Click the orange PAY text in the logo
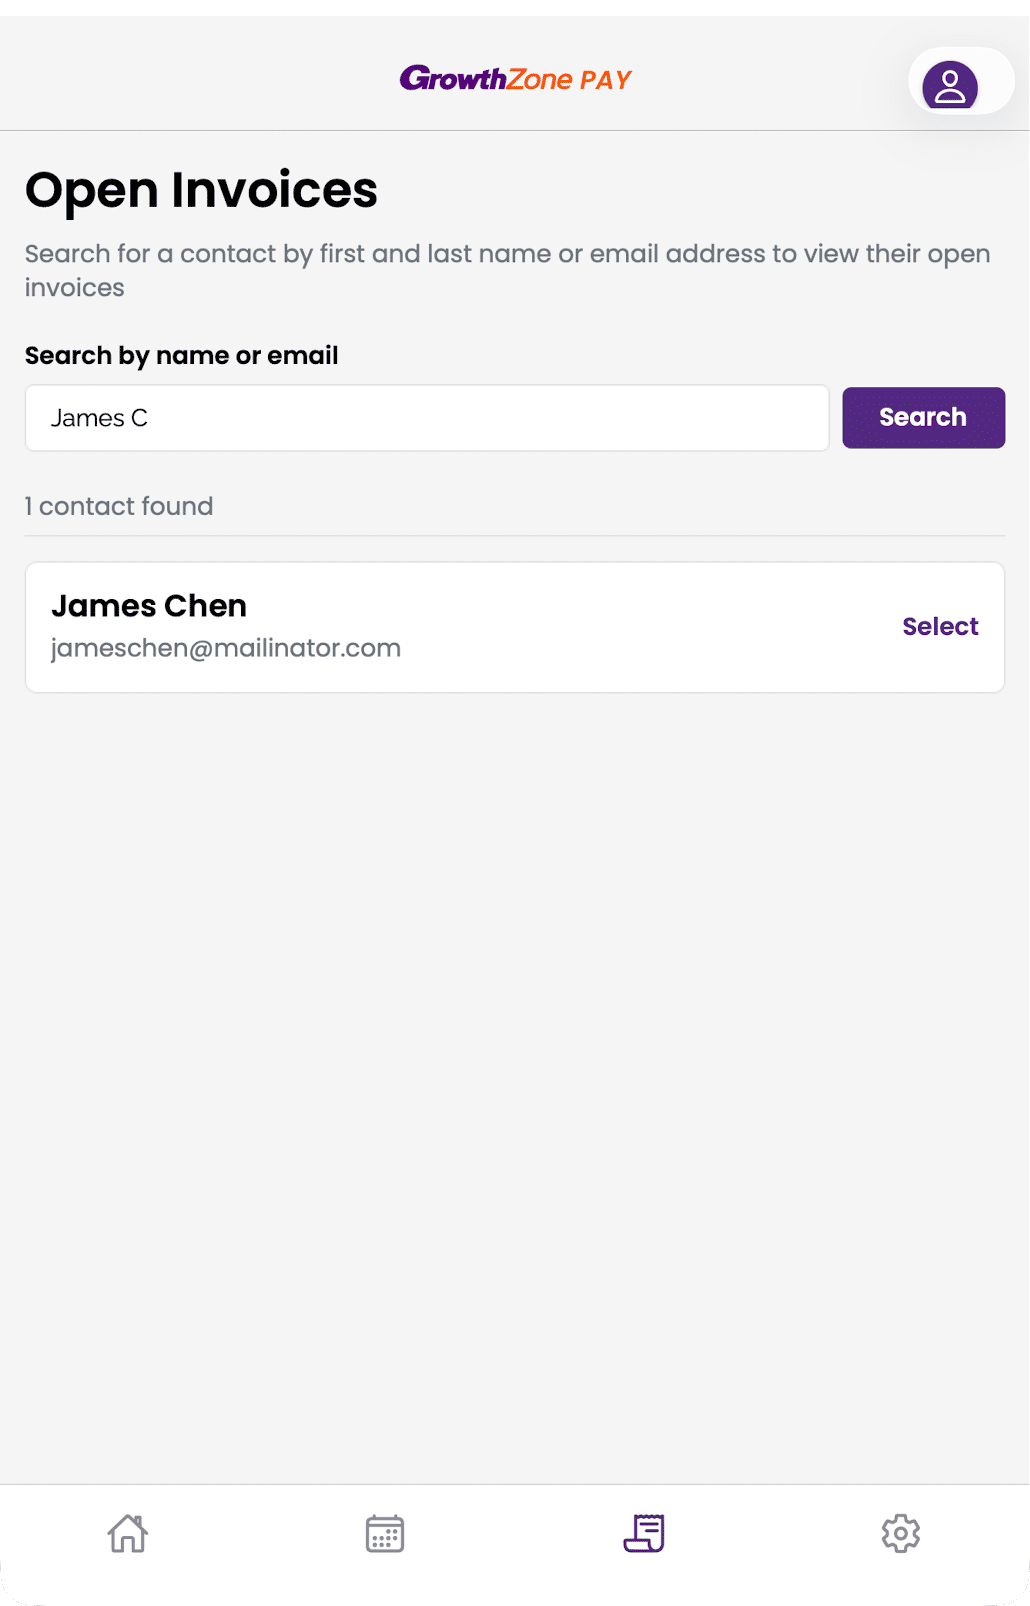1030x1606 pixels. pyautogui.click(x=606, y=80)
